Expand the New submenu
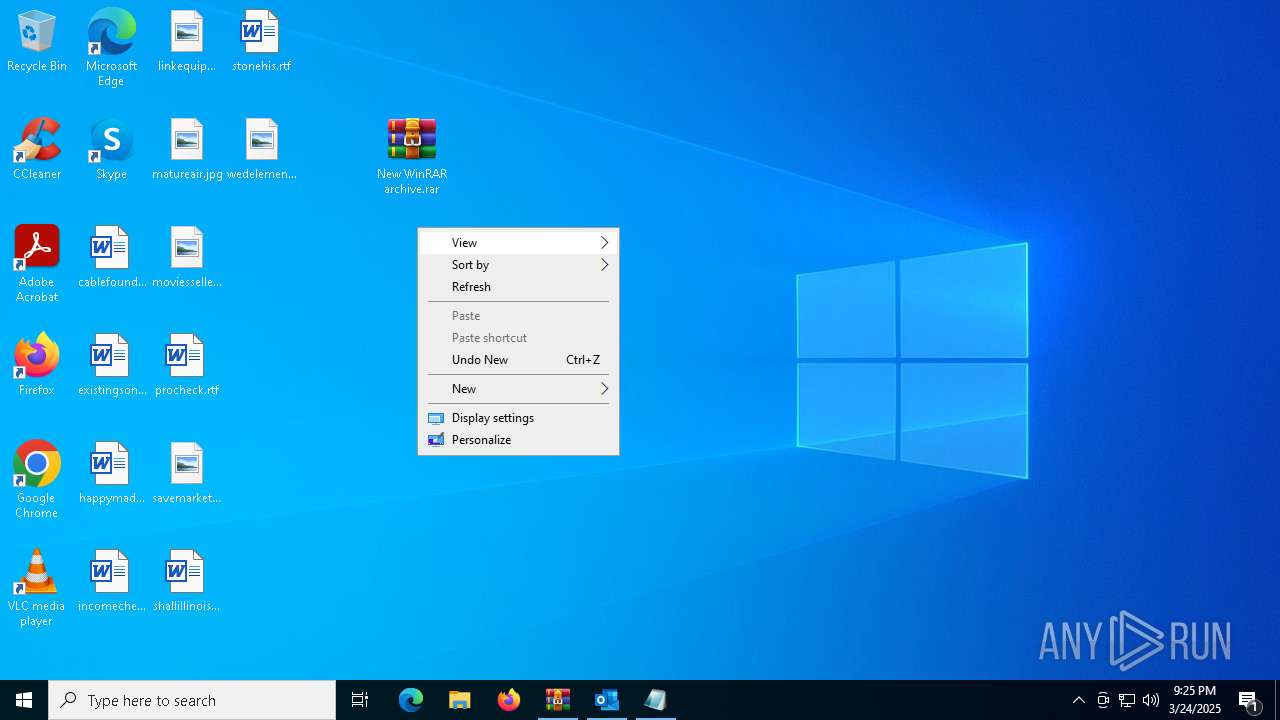Image resolution: width=1280 pixels, height=720 pixels. (518, 389)
